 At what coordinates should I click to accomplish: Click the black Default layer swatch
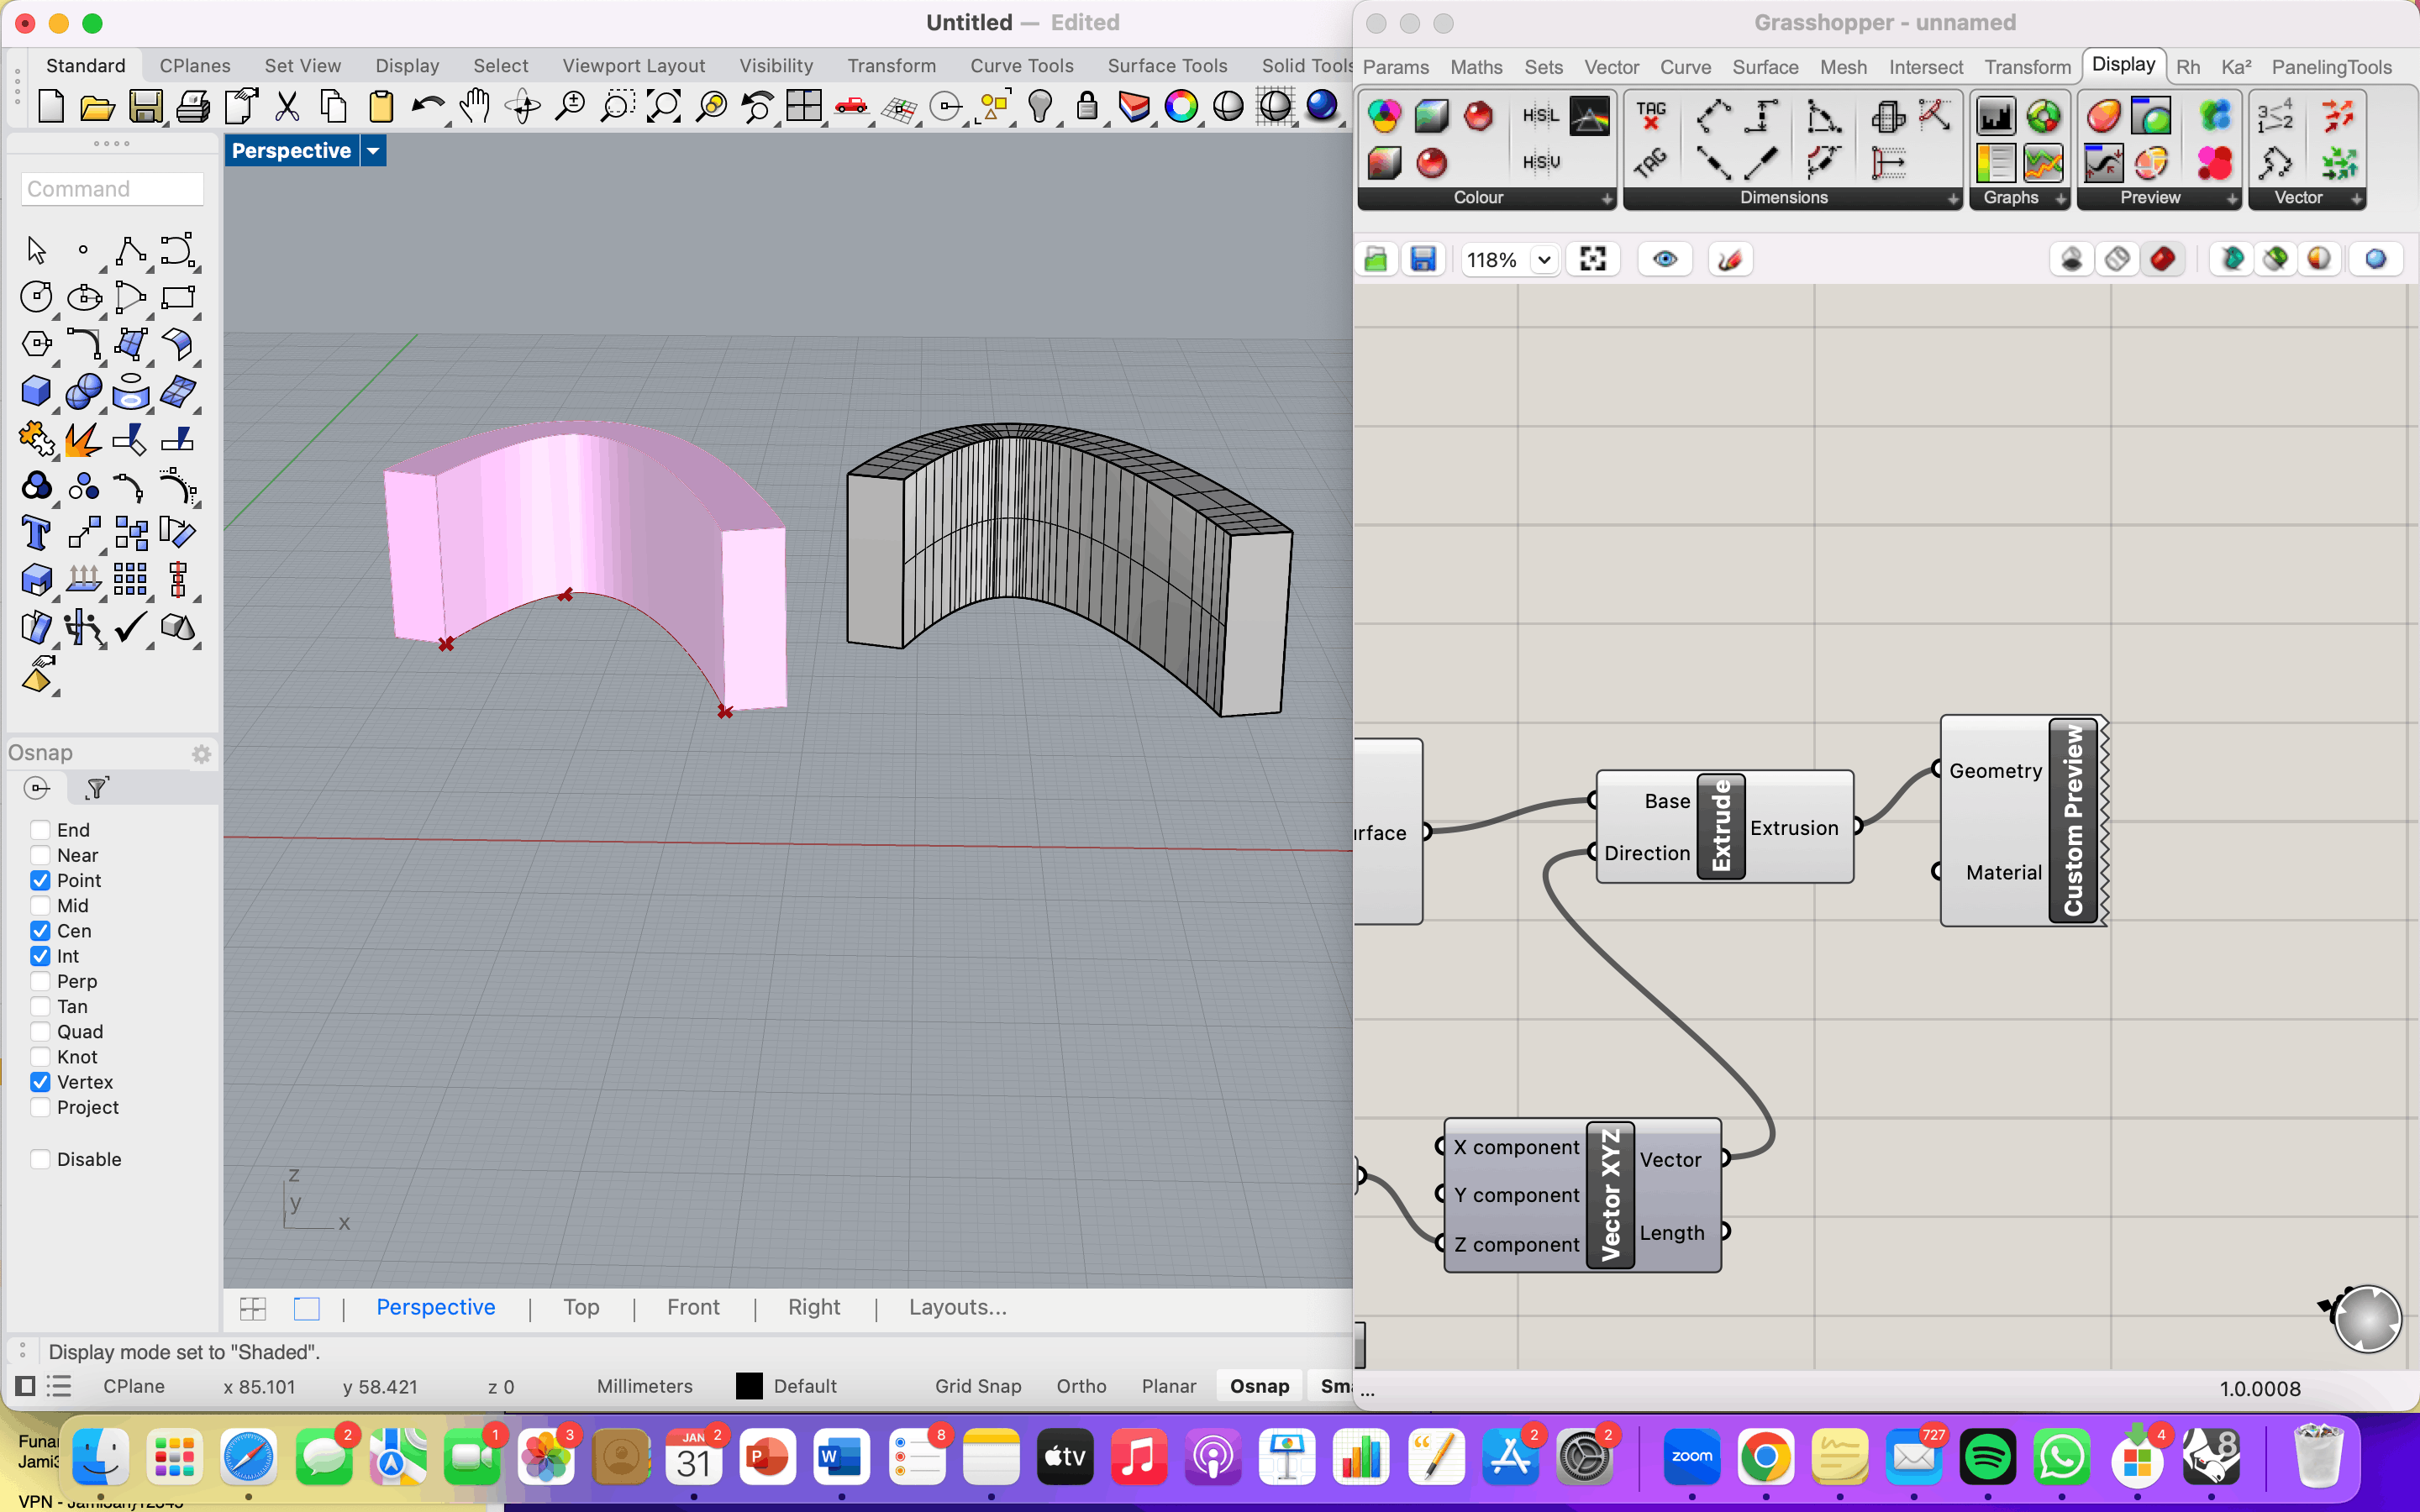pos(749,1386)
